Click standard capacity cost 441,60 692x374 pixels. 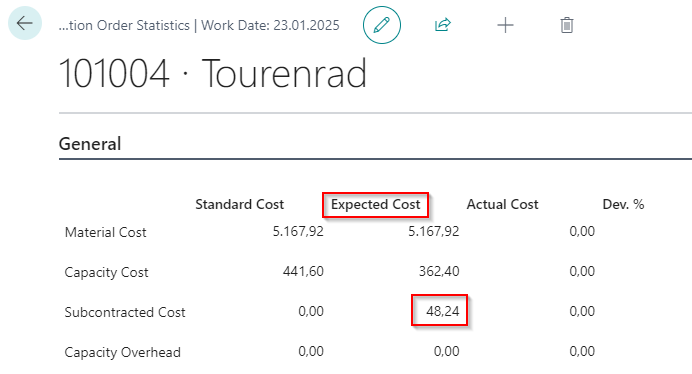[303, 271]
